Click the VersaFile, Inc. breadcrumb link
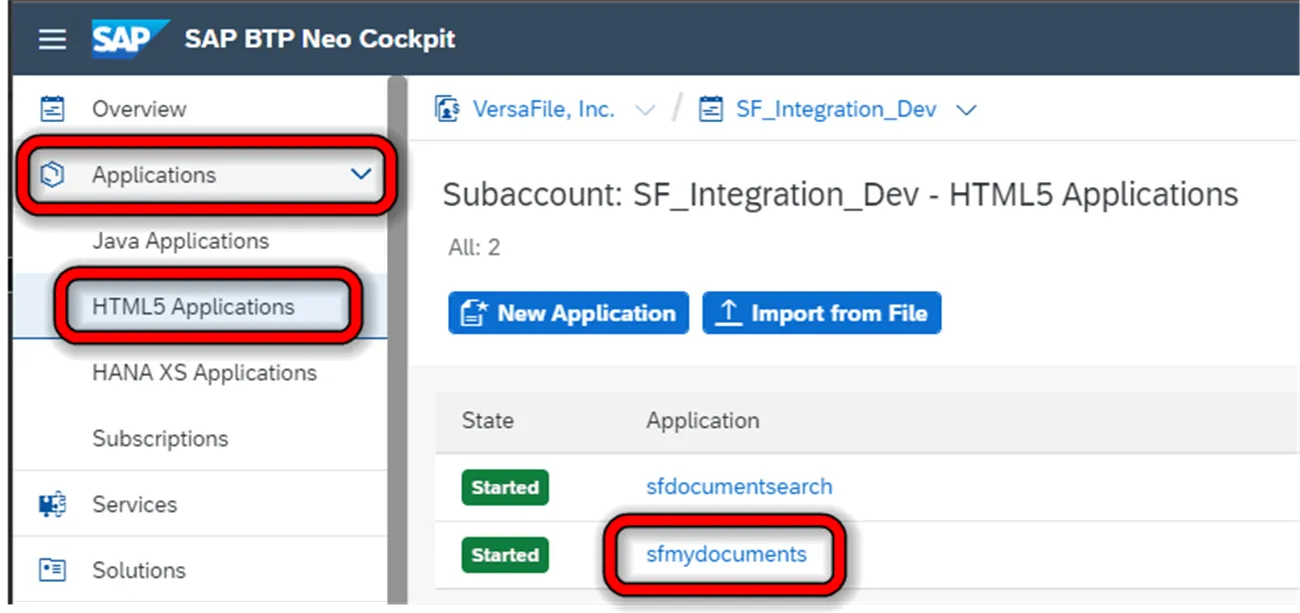 (x=544, y=109)
